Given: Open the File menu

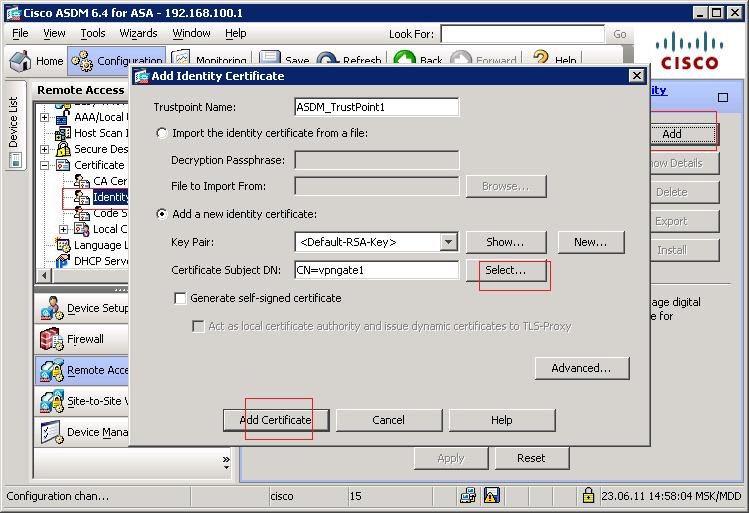Looking at the screenshot, I should 20,33.
